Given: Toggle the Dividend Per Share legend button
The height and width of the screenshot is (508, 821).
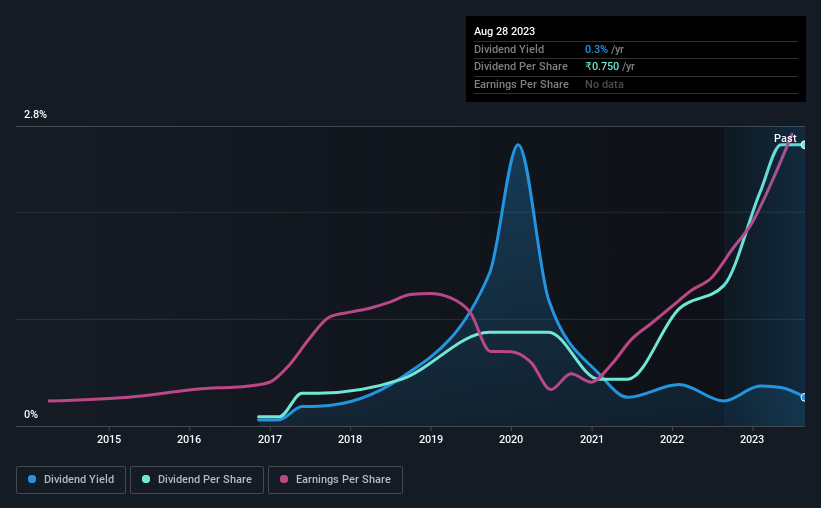Looking at the screenshot, I should click(x=197, y=480).
